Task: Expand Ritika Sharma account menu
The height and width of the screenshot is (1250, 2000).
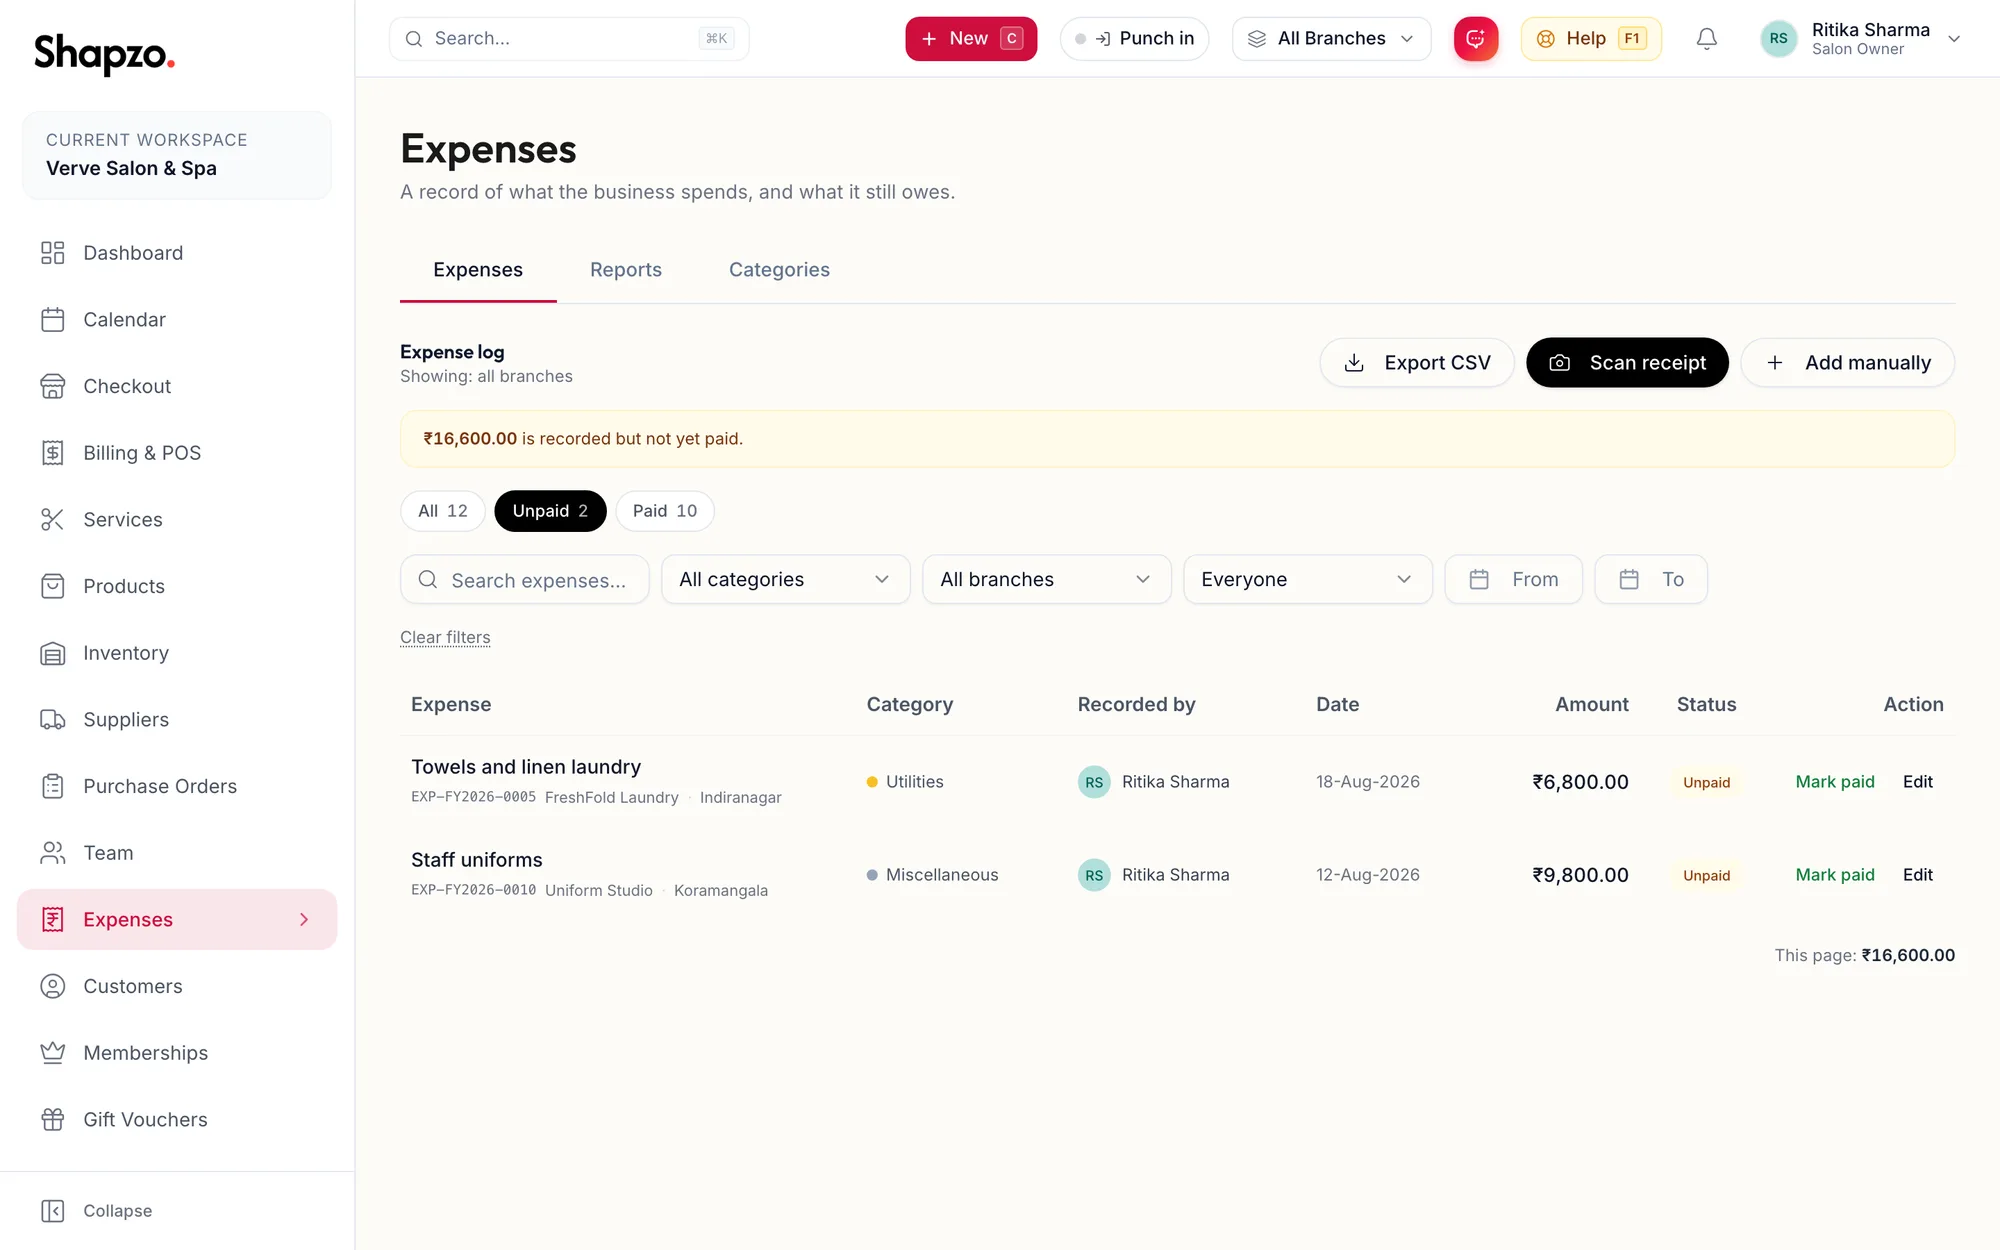Action: 1861,39
